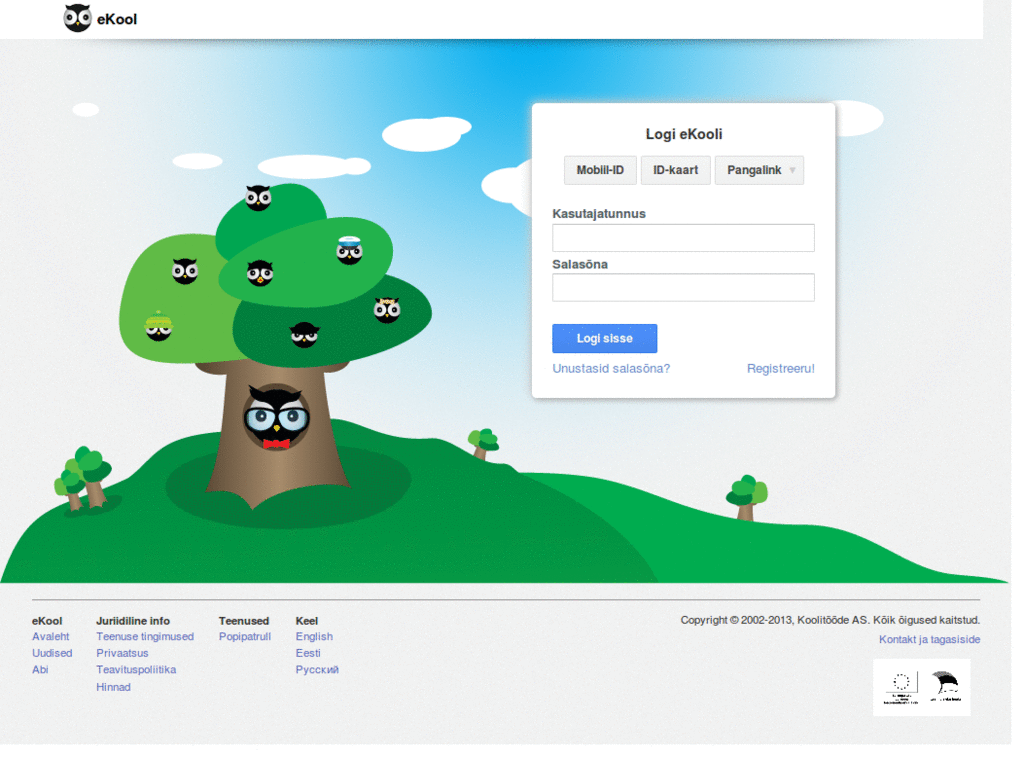Open the Privaatsus link
This screenshot has height=757, width=1024.
(x=122, y=653)
